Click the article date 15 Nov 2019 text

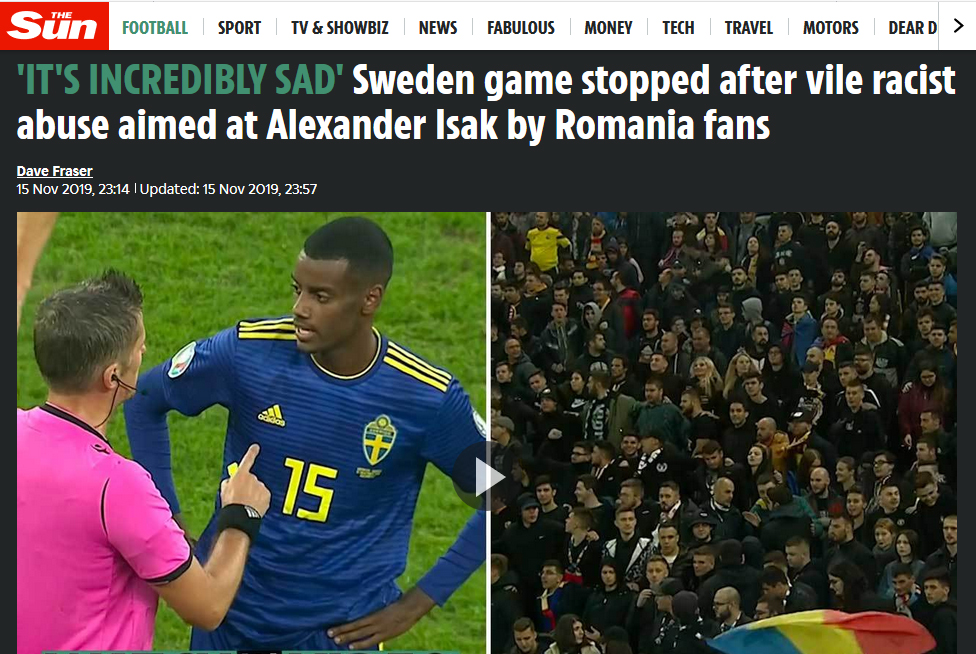coord(73,189)
